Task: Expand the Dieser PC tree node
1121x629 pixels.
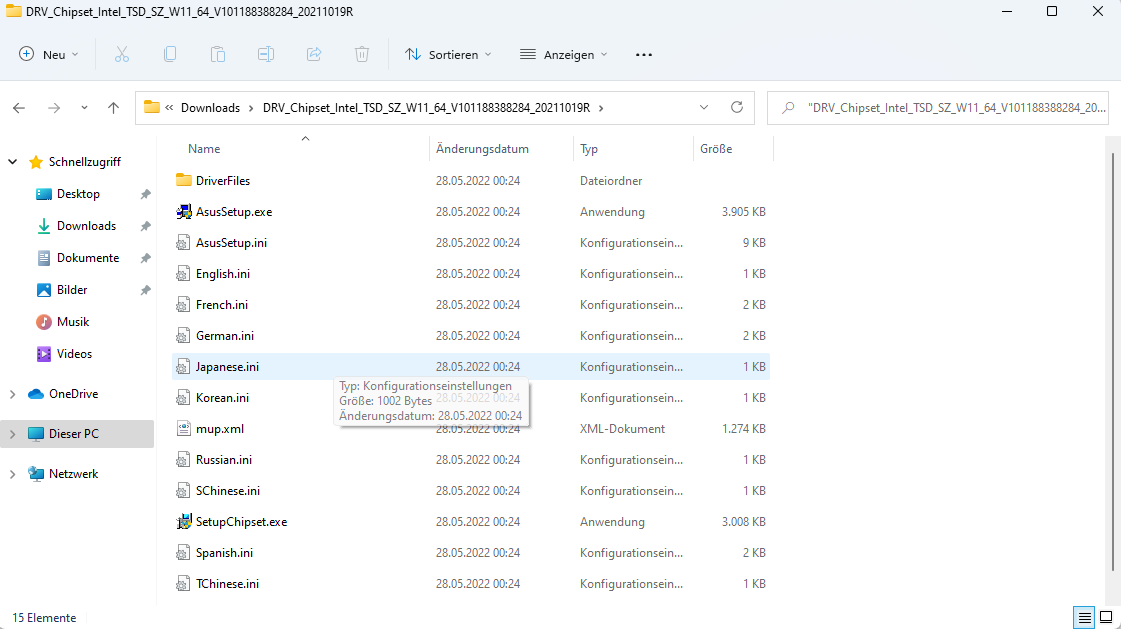Action: tap(12, 434)
